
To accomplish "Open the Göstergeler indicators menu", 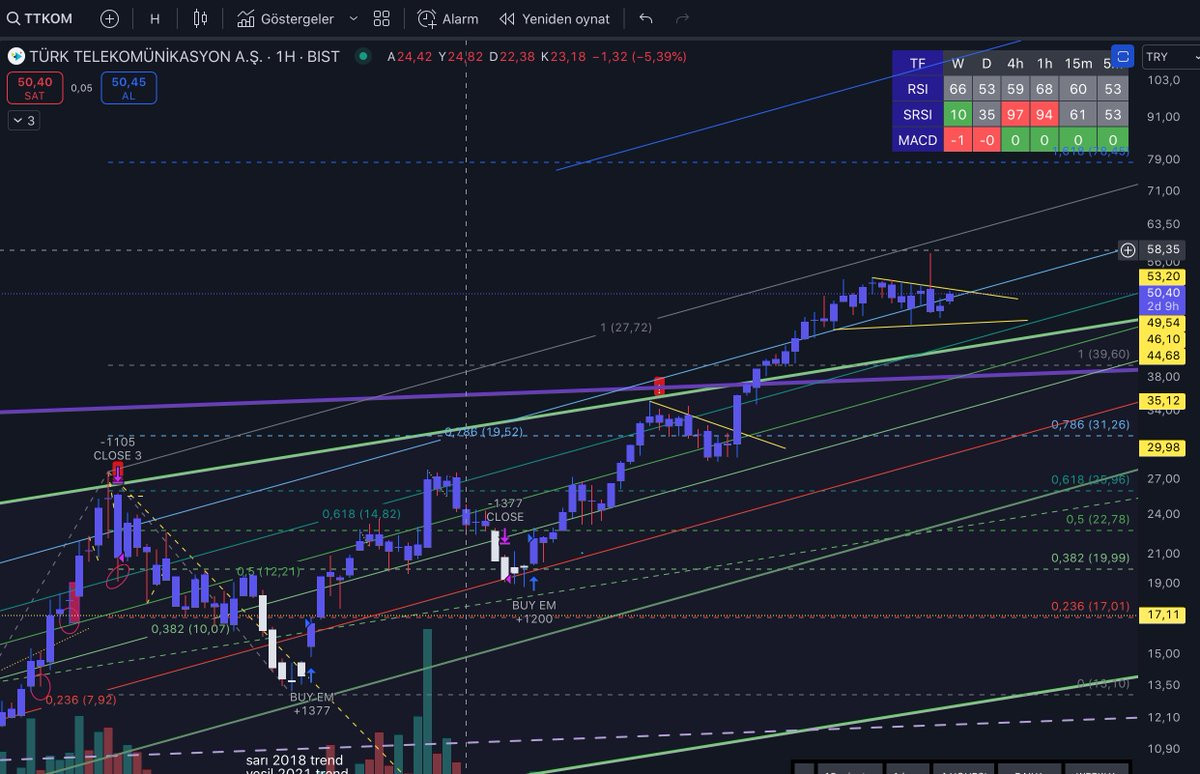I will pyautogui.click(x=285, y=18).
